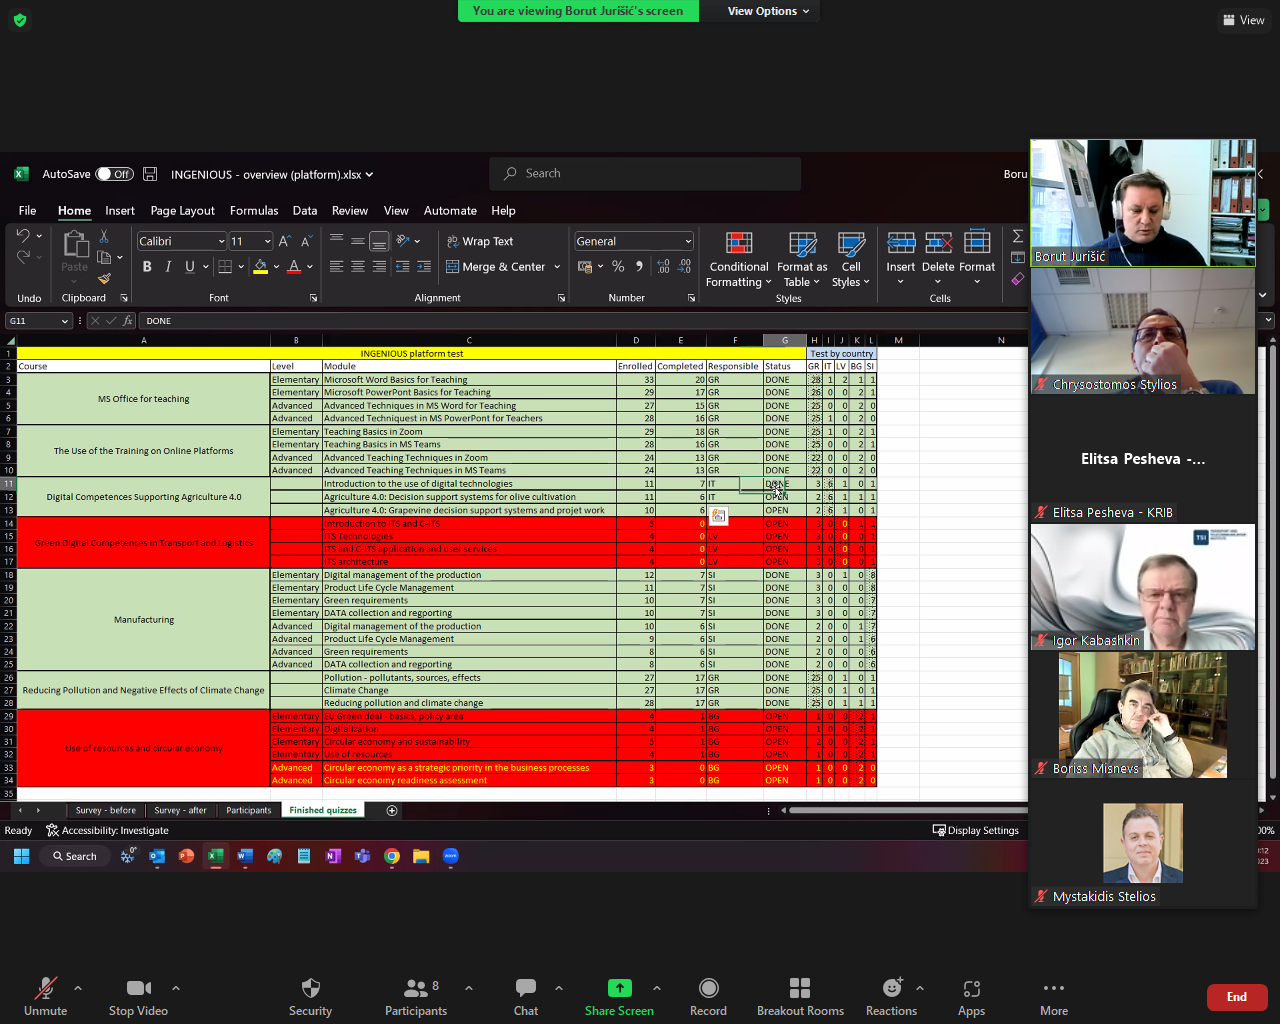
Task: Expand the Name Box dropdown showing G11
Action: [x=65, y=321]
